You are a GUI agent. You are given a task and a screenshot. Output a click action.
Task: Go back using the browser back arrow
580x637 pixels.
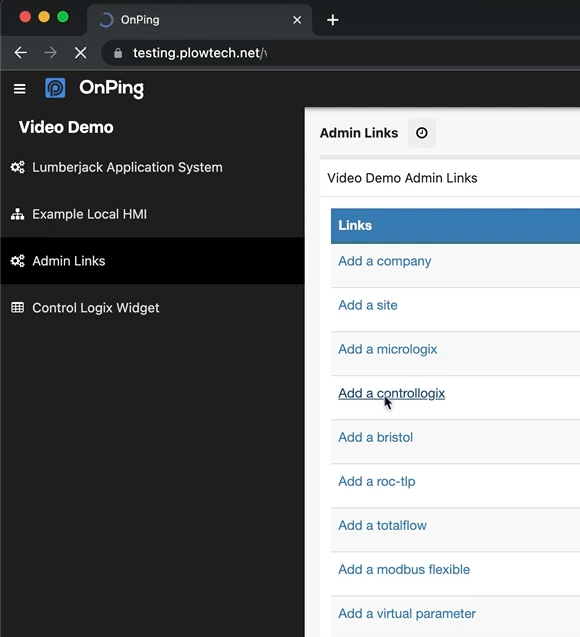(20, 53)
